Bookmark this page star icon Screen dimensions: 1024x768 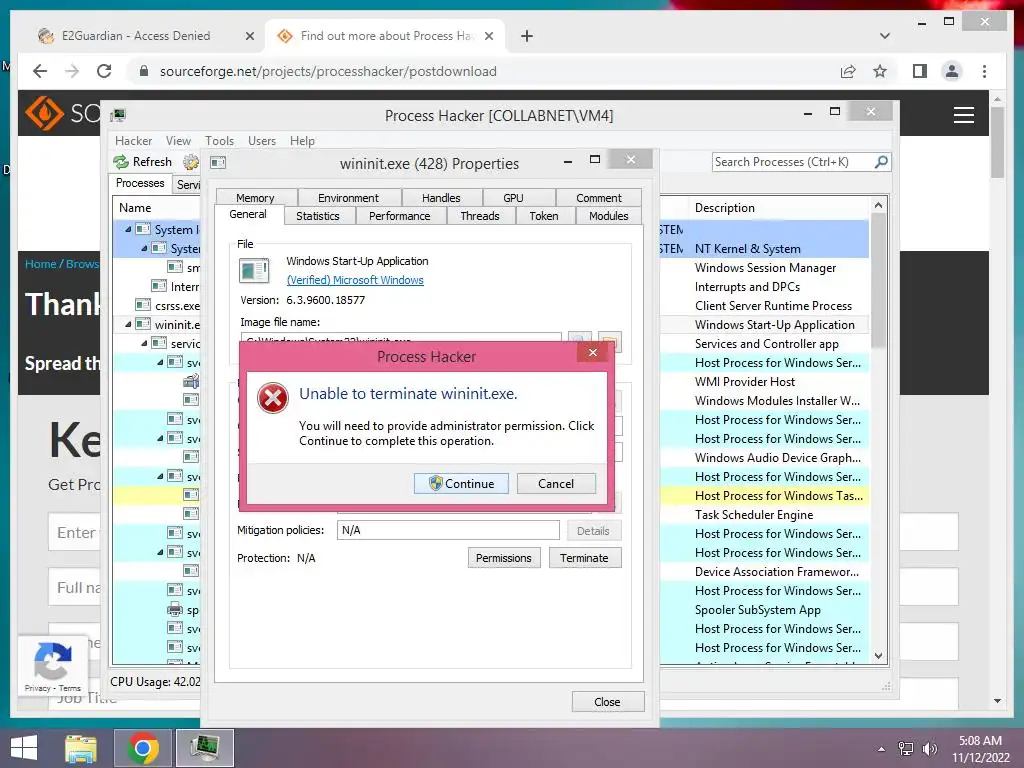[880, 71]
